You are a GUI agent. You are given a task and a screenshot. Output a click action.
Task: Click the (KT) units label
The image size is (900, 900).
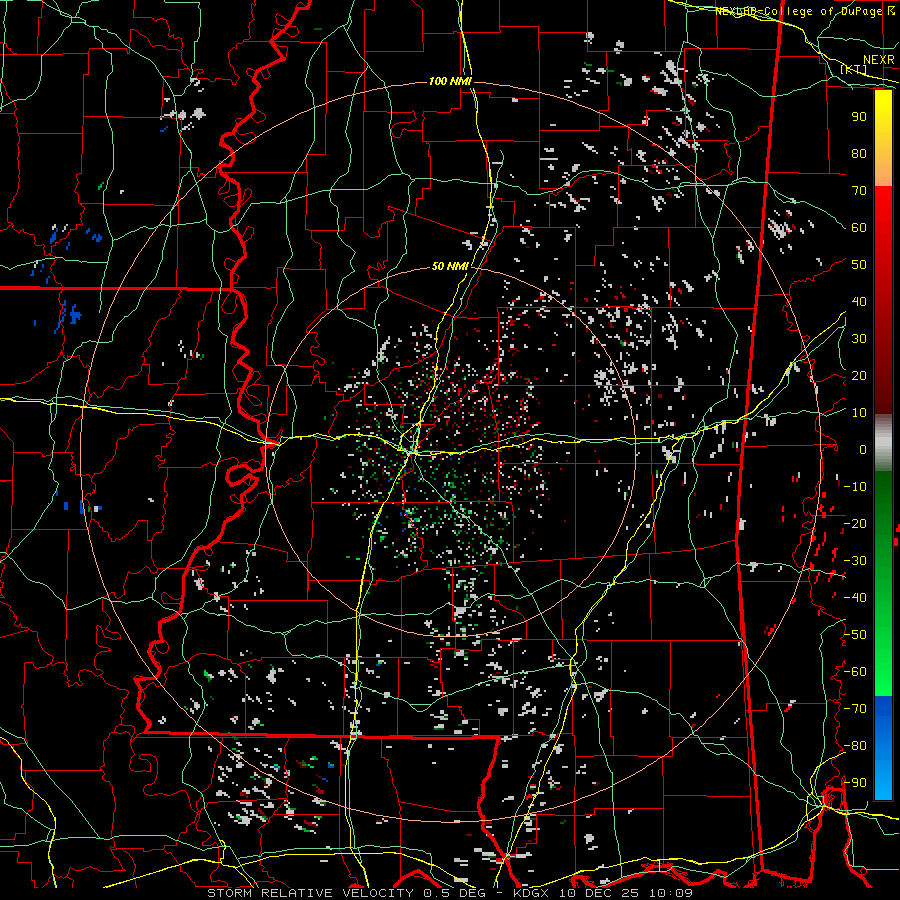pyautogui.click(x=854, y=69)
